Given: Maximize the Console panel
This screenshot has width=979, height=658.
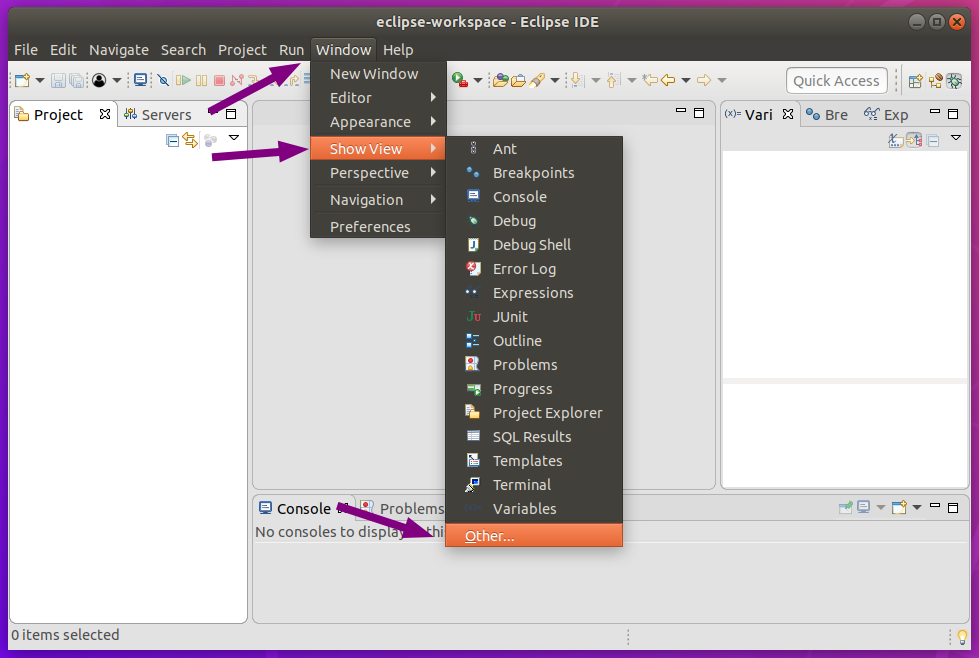Looking at the screenshot, I should click(953, 508).
